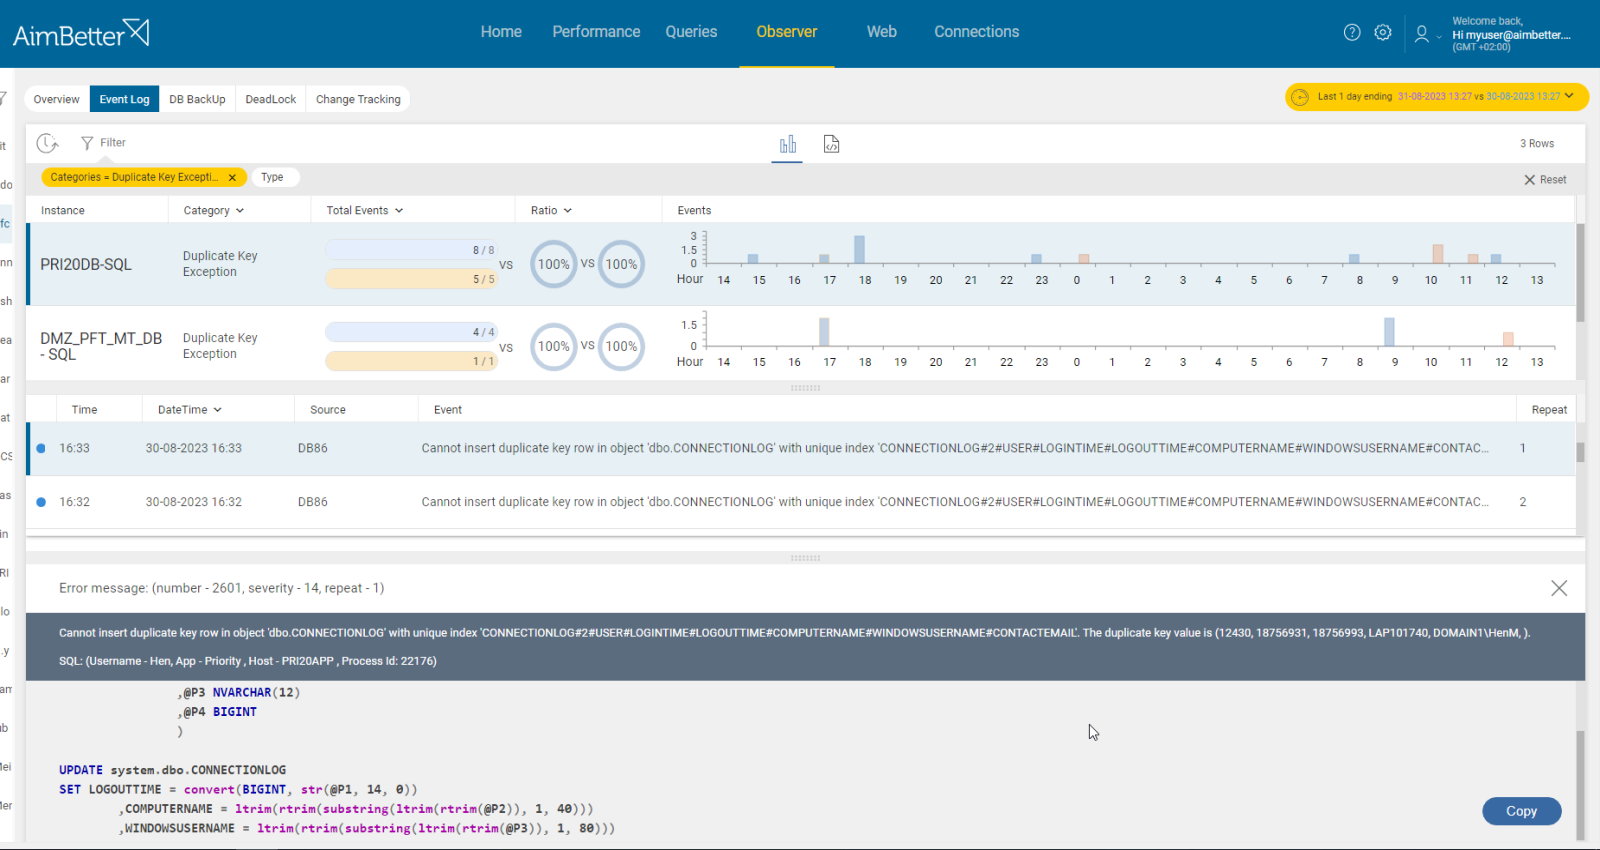
Task: Open the settings gear icon
Action: (1383, 32)
